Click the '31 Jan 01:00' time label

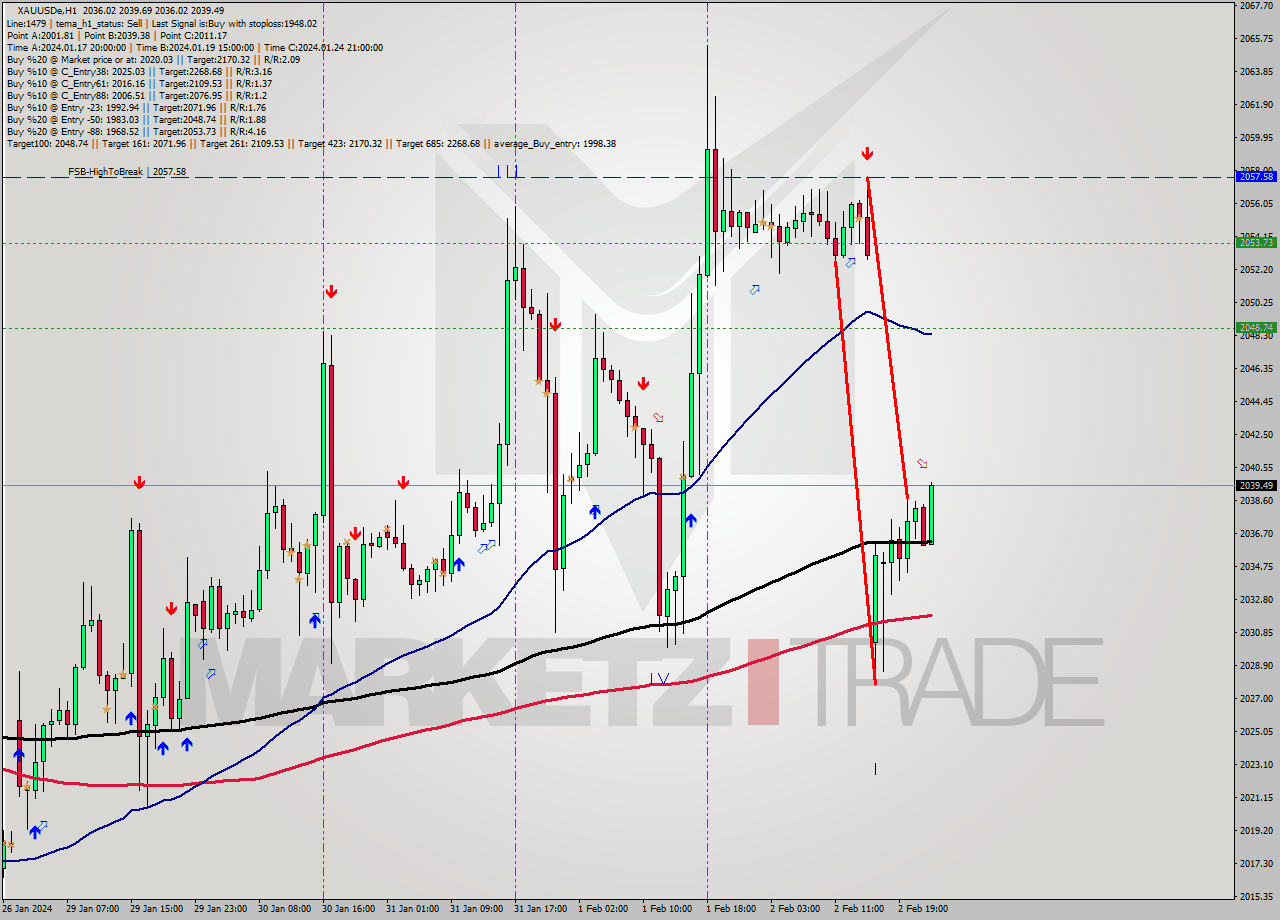[411, 909]
